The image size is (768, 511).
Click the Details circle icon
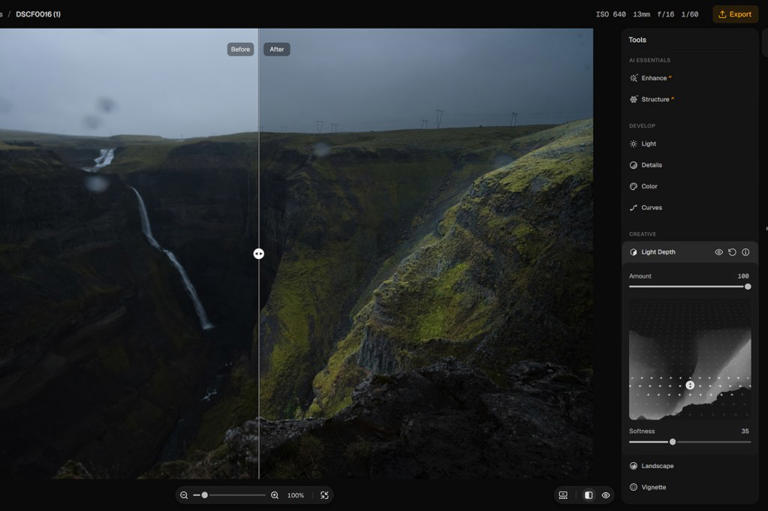tap(633, 165)
